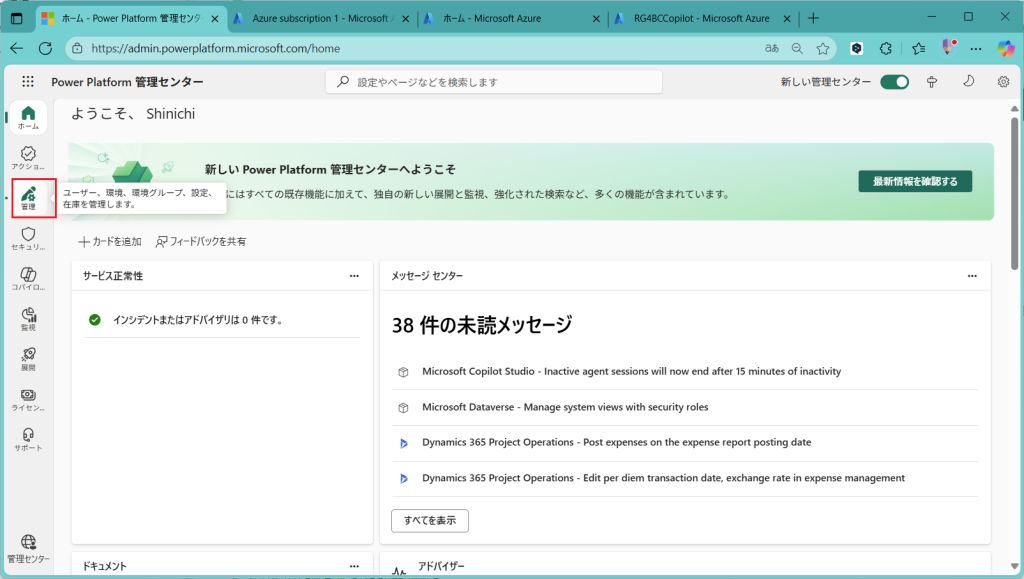This screenshot has width=1024, height=579.
Task: Open the Actions sidebar item
Action: point(28,158)
